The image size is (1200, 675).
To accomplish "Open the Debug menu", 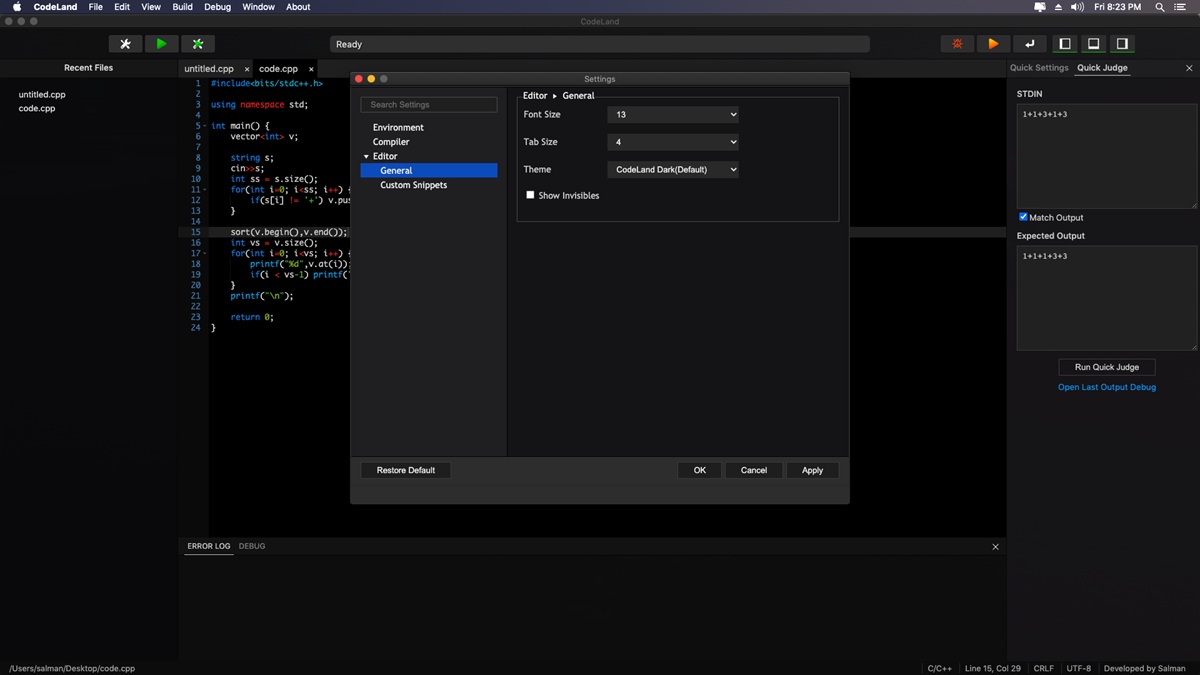I will (x=217, y=7).
